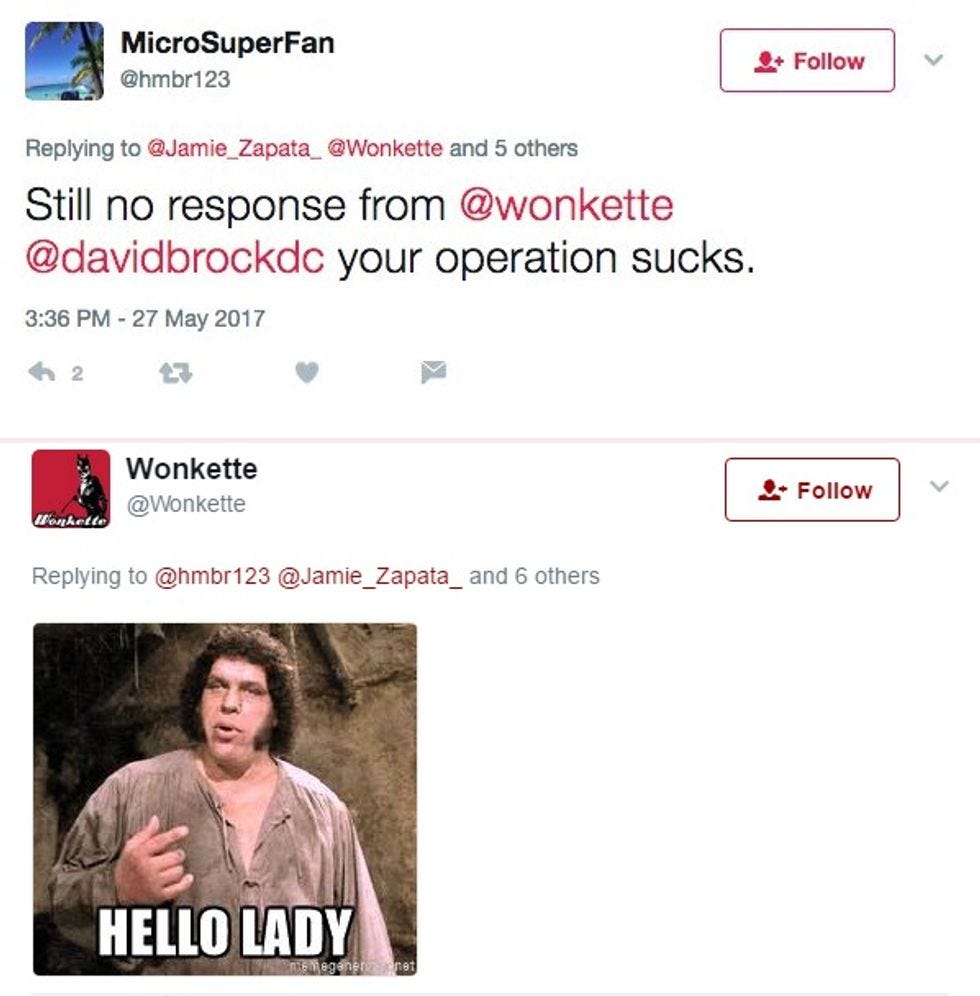The image size is (980, 996).
Task: Expand options chevron on Wonkette's tweet
Action: (x=939, y=487)
